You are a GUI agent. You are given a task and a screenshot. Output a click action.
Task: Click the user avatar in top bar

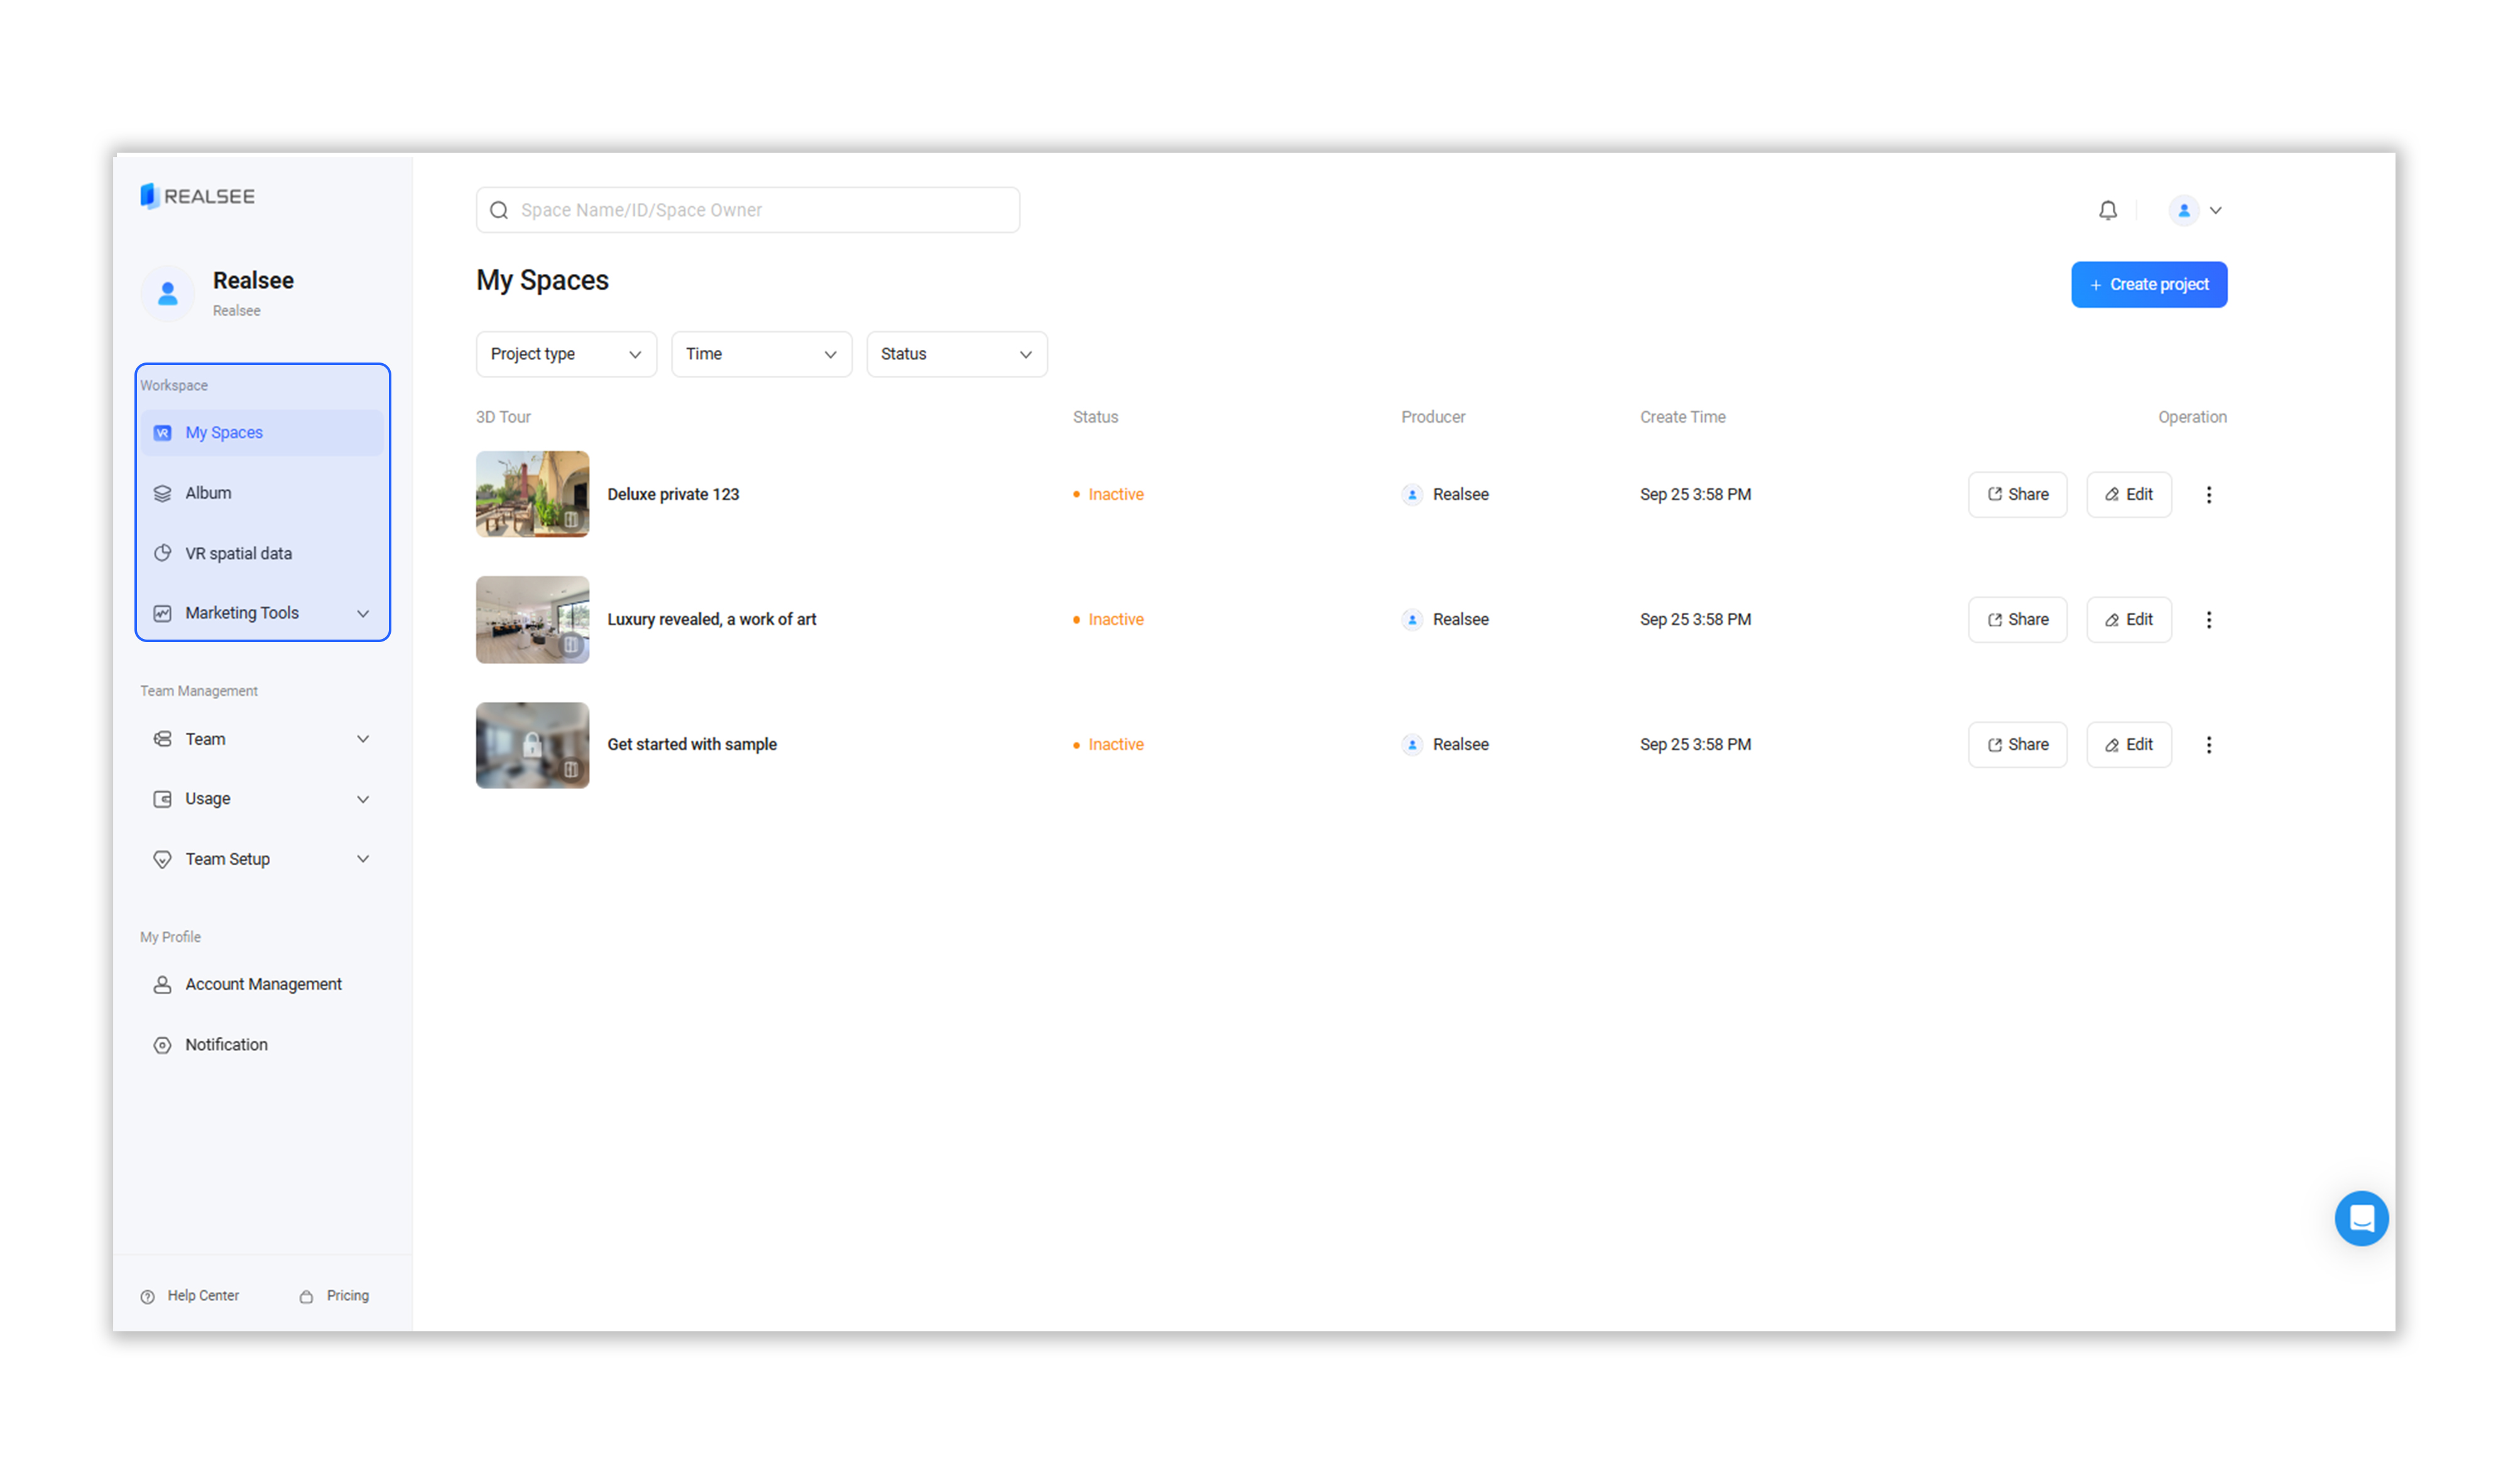tap(2183, 210)
